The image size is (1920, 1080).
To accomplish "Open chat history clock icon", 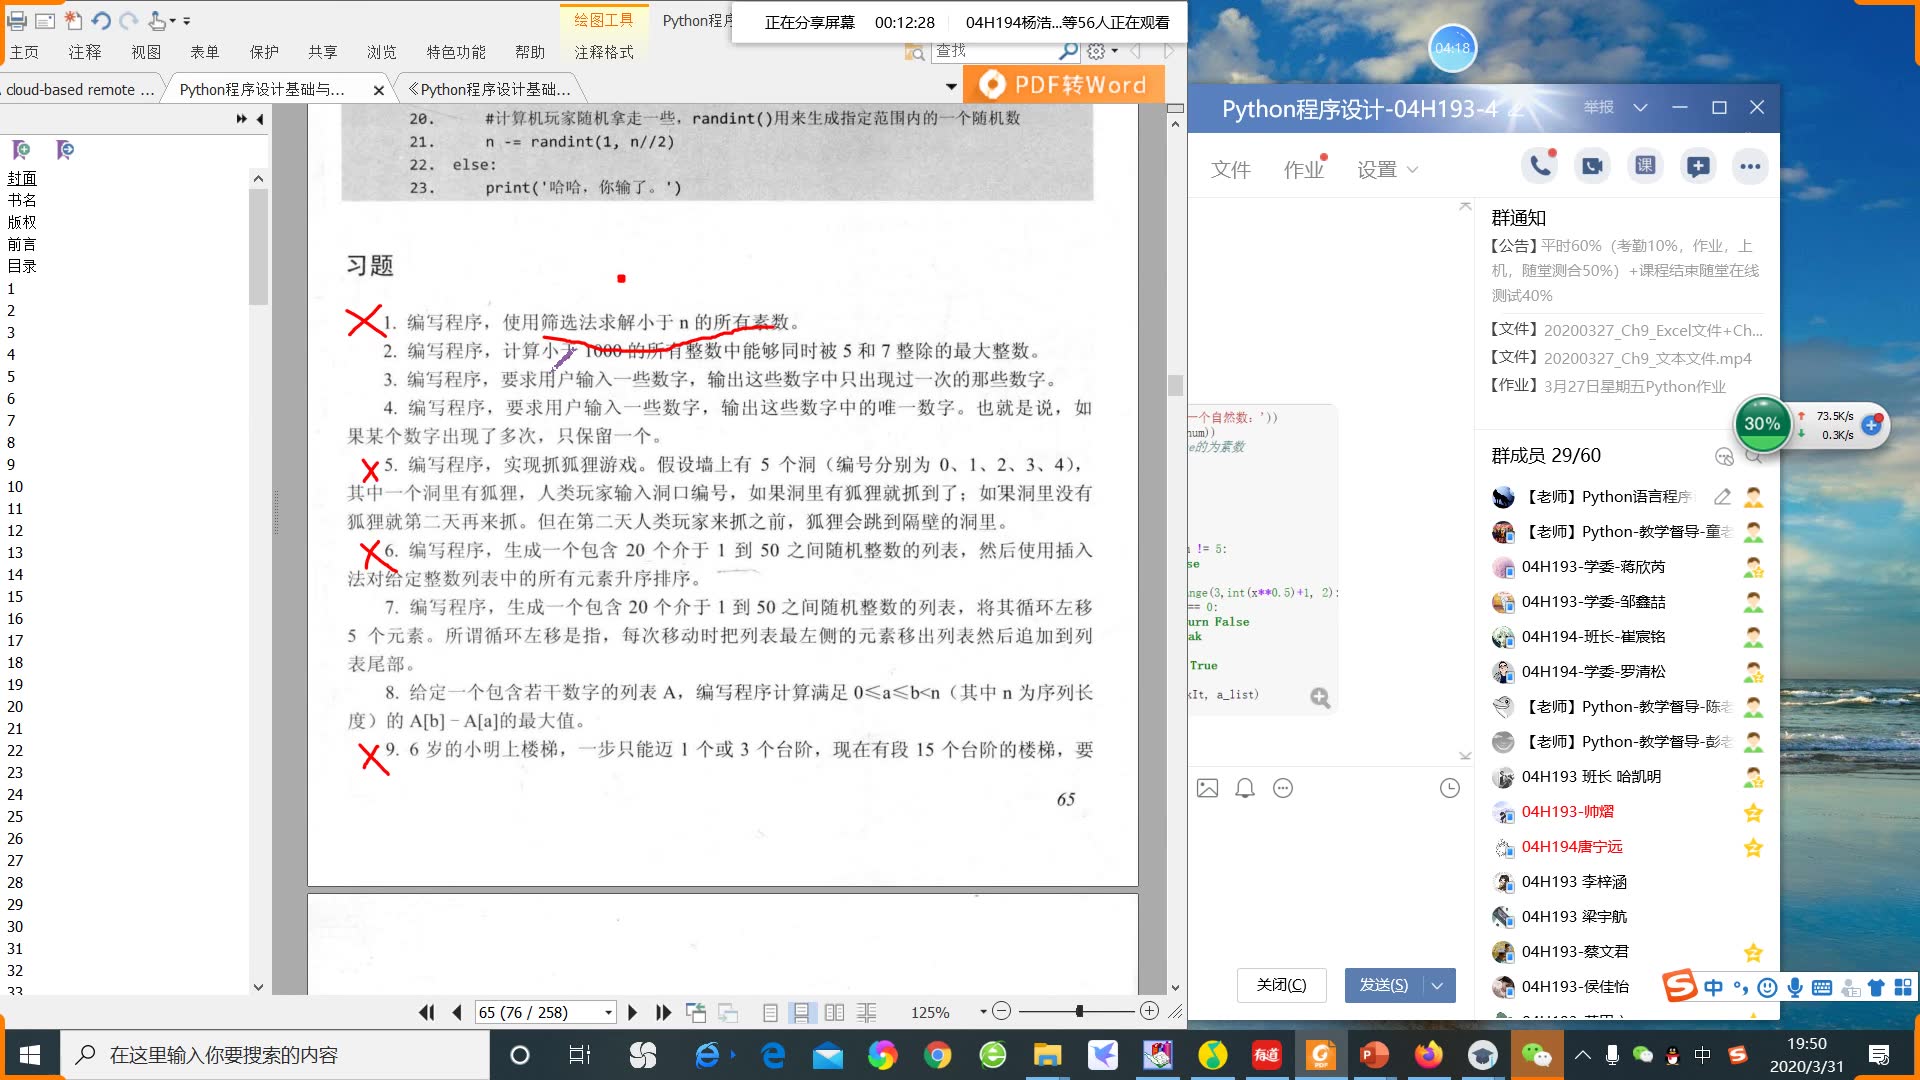I will (1449, 788).
